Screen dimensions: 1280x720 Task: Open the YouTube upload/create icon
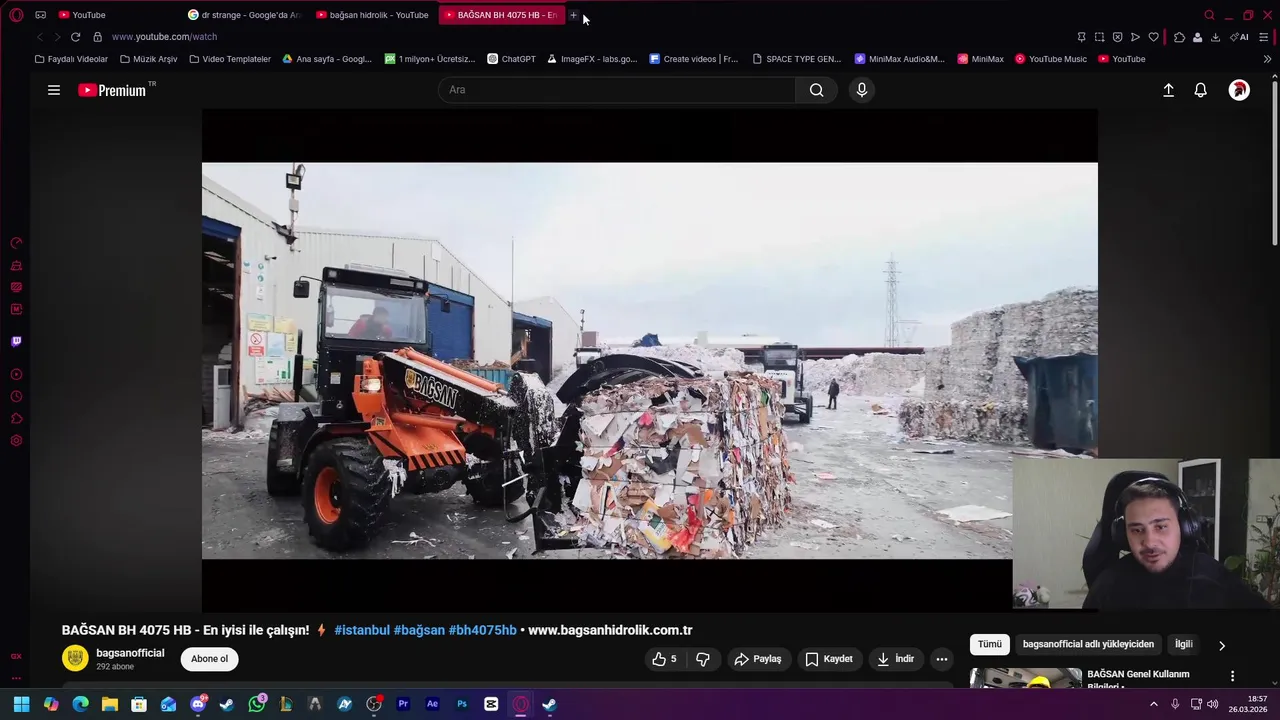[x=1168, y=90]
